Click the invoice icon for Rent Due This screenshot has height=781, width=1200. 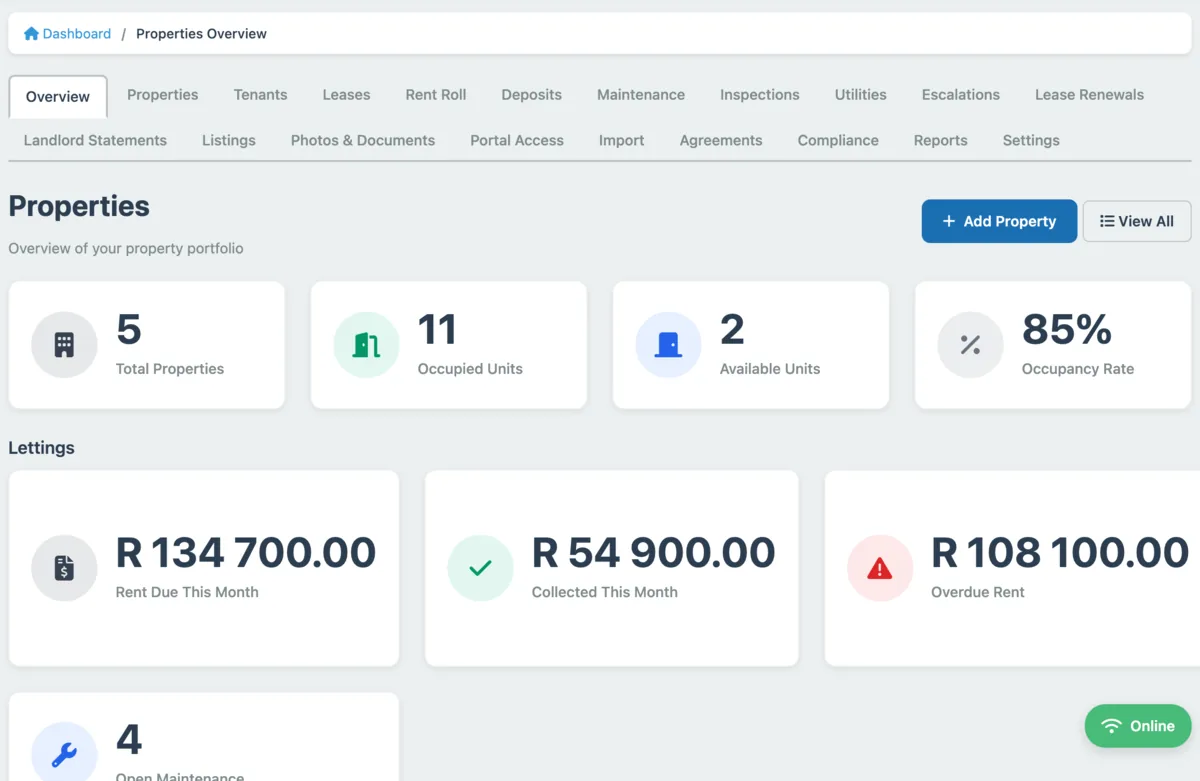pyautogui.click(x=64, y=568)
